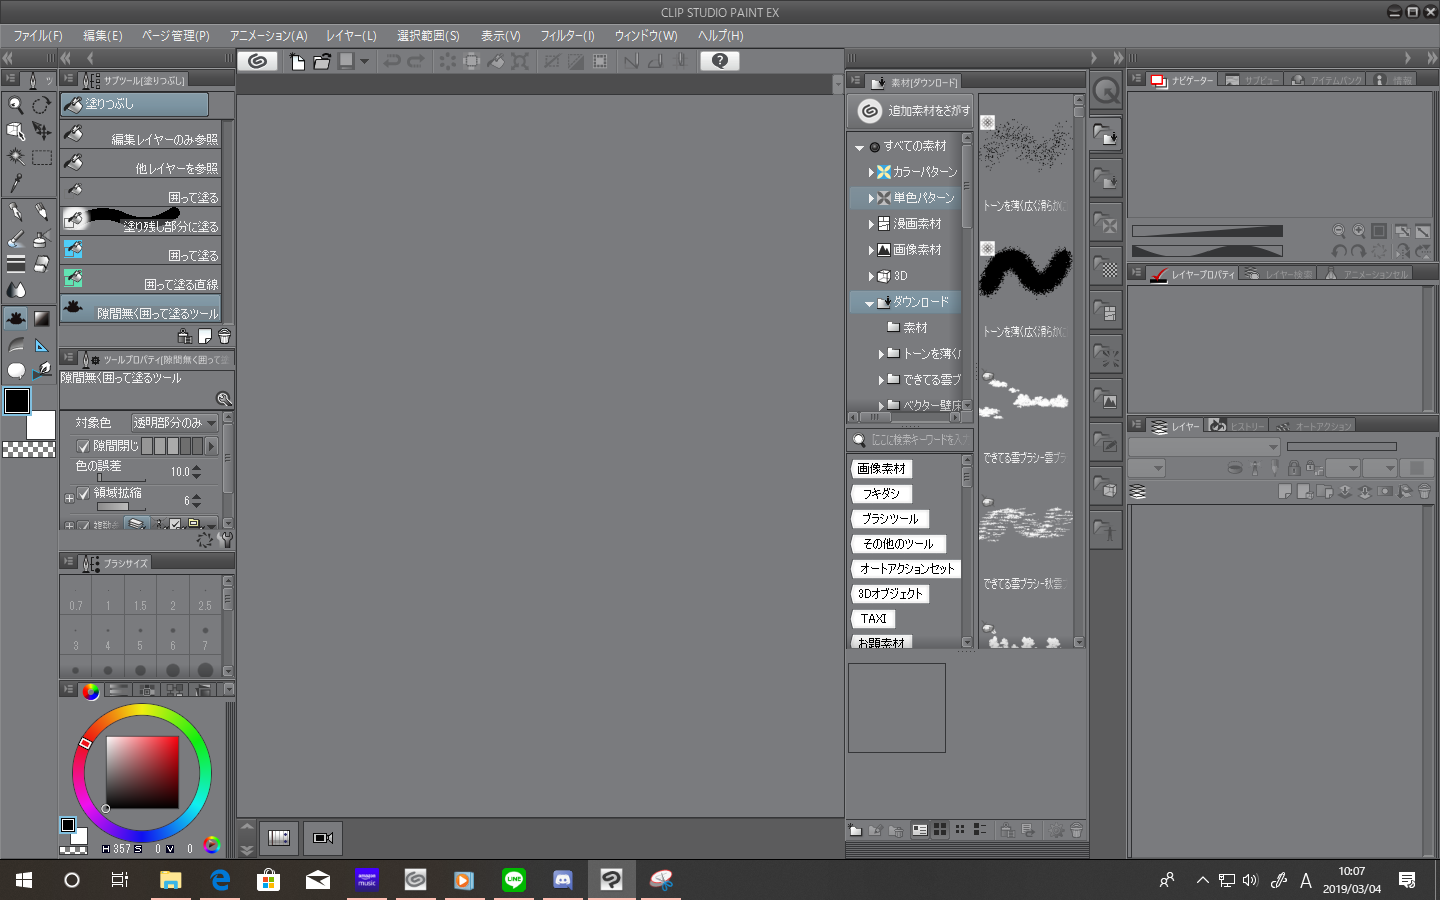This screenshot has width=1440, height=900.
Task: Select the magnifying glass Zoom tool
Action: pyautogui.click(x=16, y=105)
